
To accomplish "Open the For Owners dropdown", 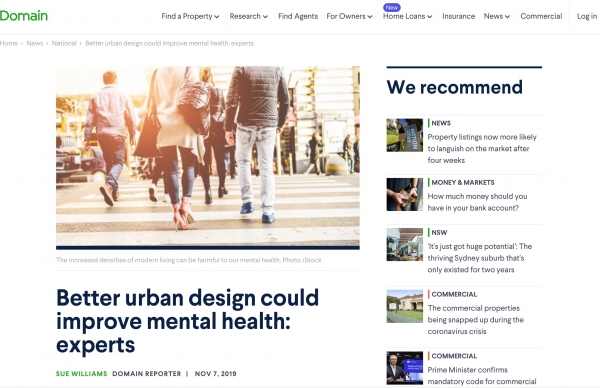I will click(349, 16).
